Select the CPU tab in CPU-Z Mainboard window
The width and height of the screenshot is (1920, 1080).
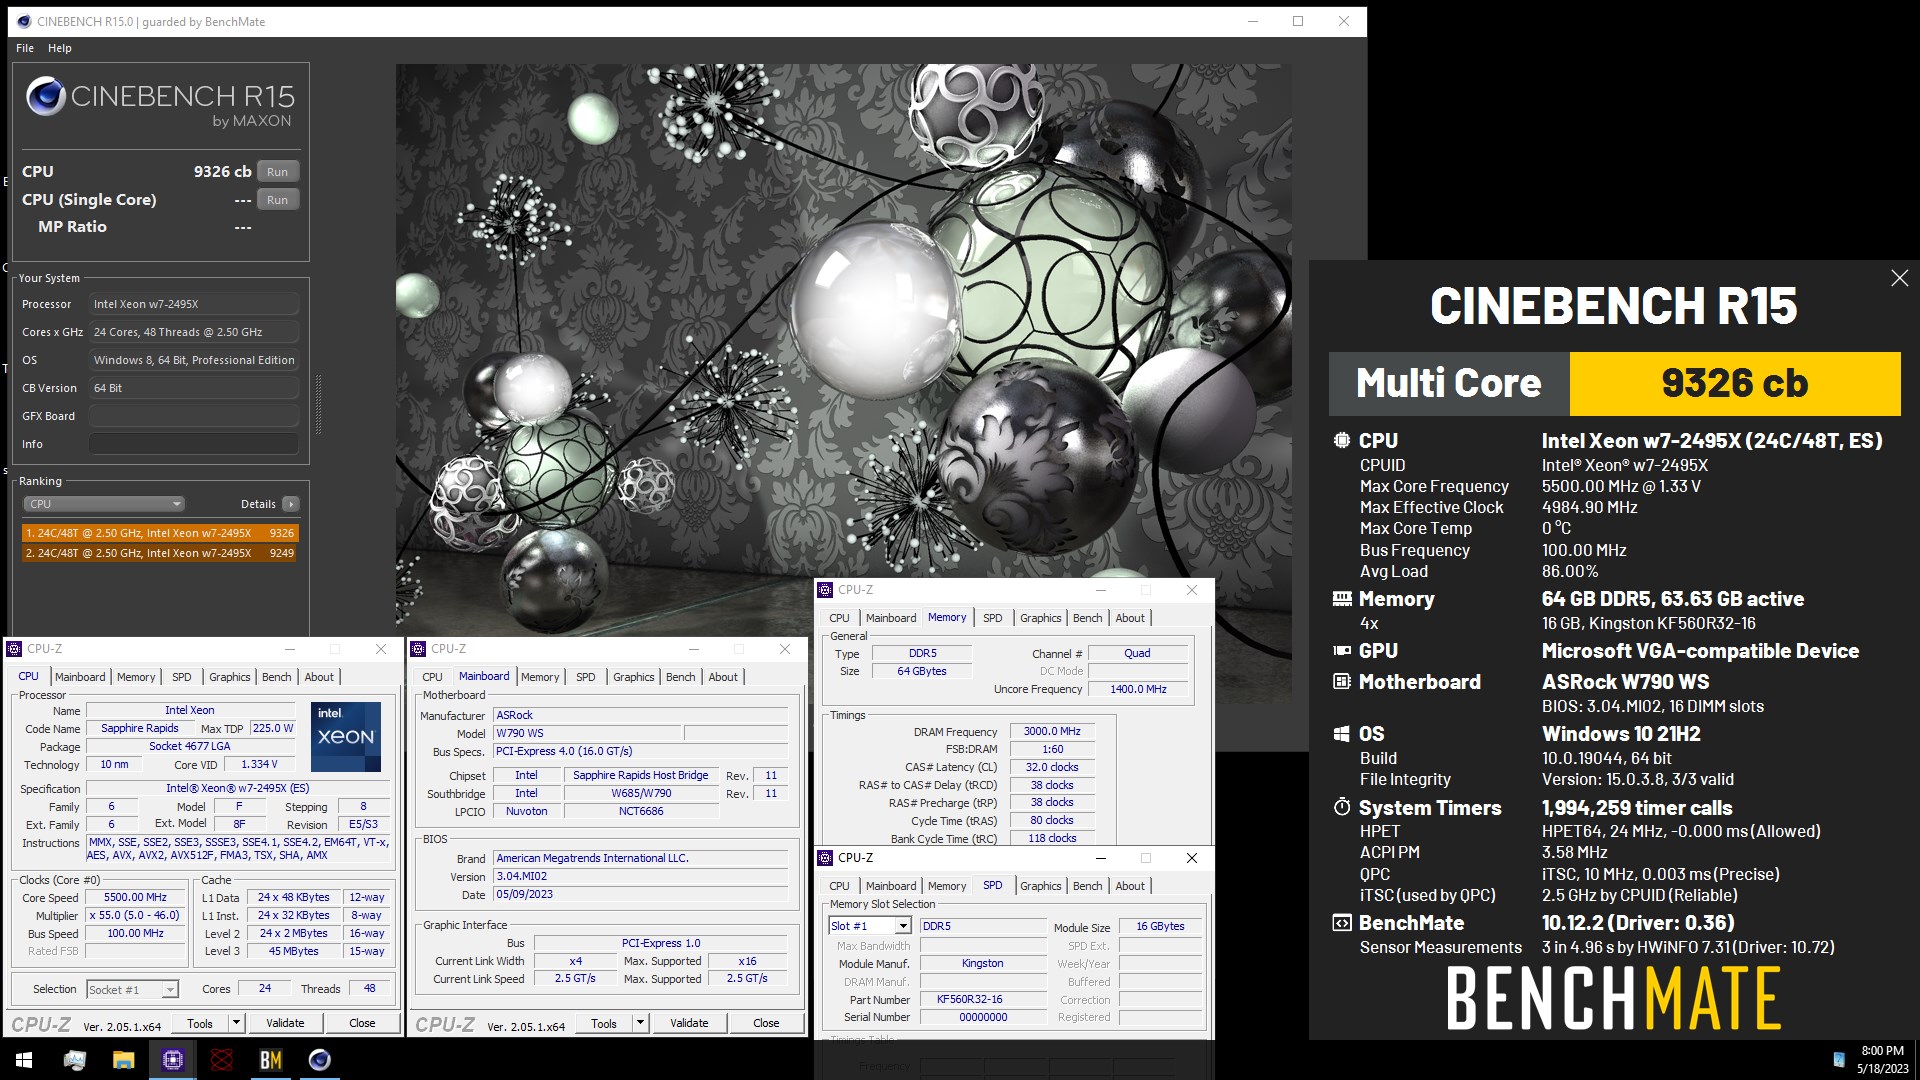pyautogui.click(x=432, y=677)
